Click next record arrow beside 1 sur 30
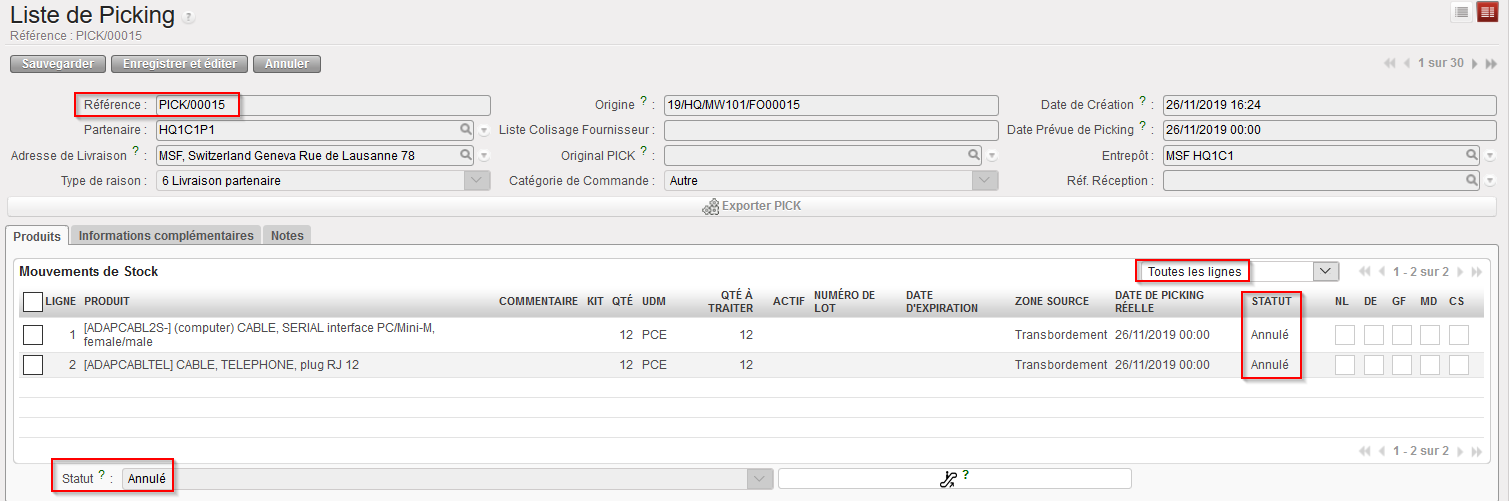 click(1474, 63)
